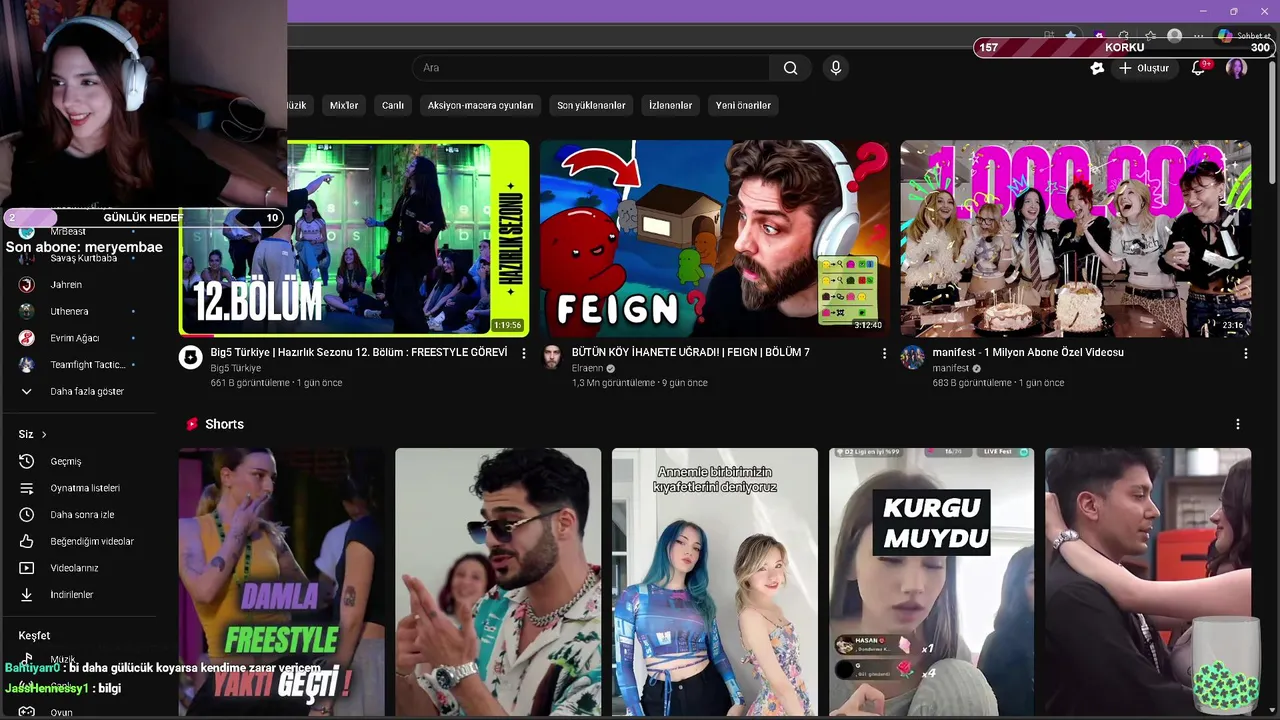
Task: Open options menu for manifest video
Action: pyautogui.click(x=1245, y=353)
